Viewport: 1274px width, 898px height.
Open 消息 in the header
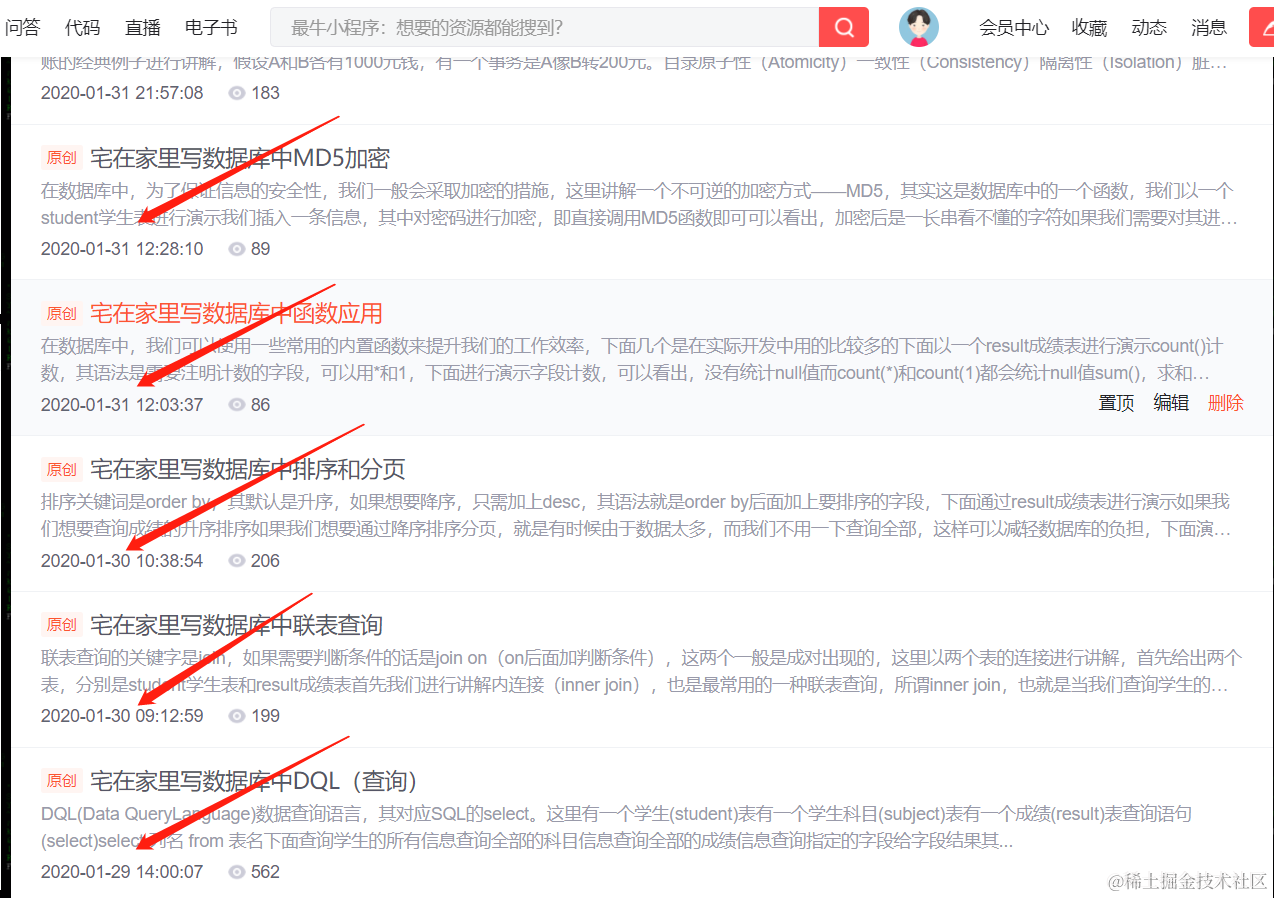coord(1209,28)
